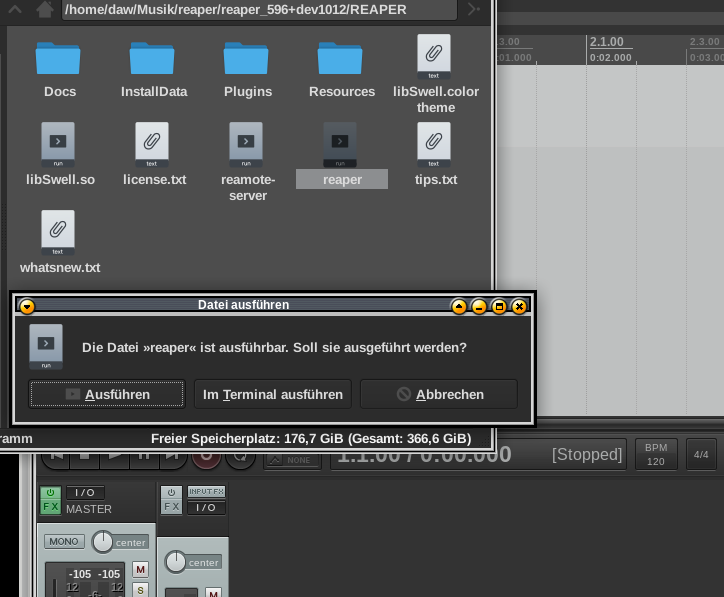Click the [Stopped] transport status
This screenshot has width=724, height=597.
click(587, 454)
